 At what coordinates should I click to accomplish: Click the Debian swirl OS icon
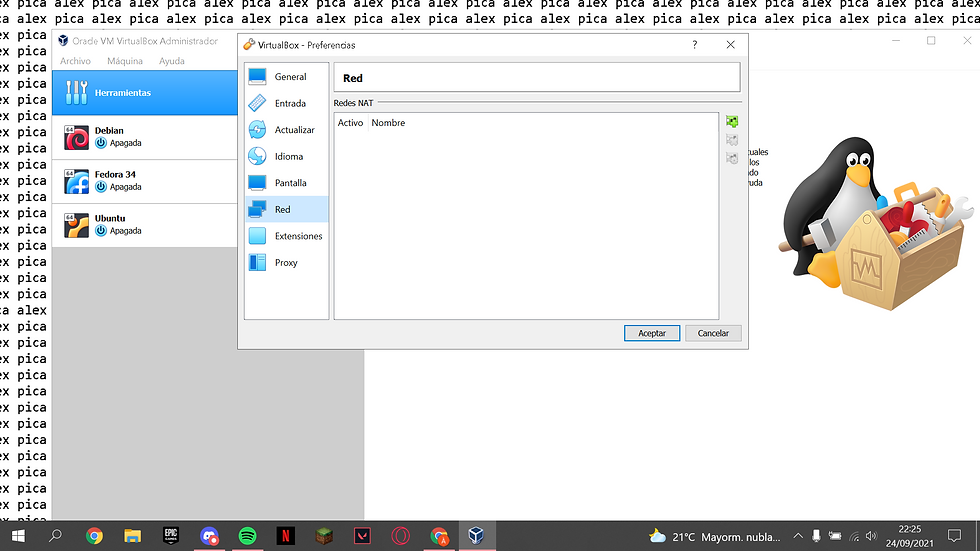pyautogui.click(x=76, y=137)
